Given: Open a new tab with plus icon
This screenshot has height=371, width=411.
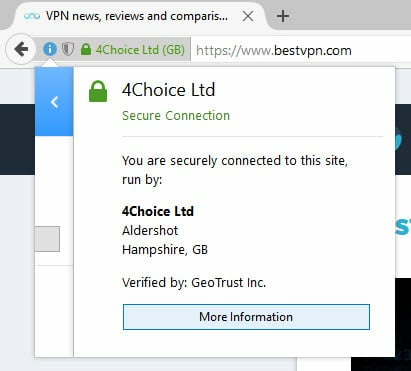Looking at the screenshot, I should (283, 16).
